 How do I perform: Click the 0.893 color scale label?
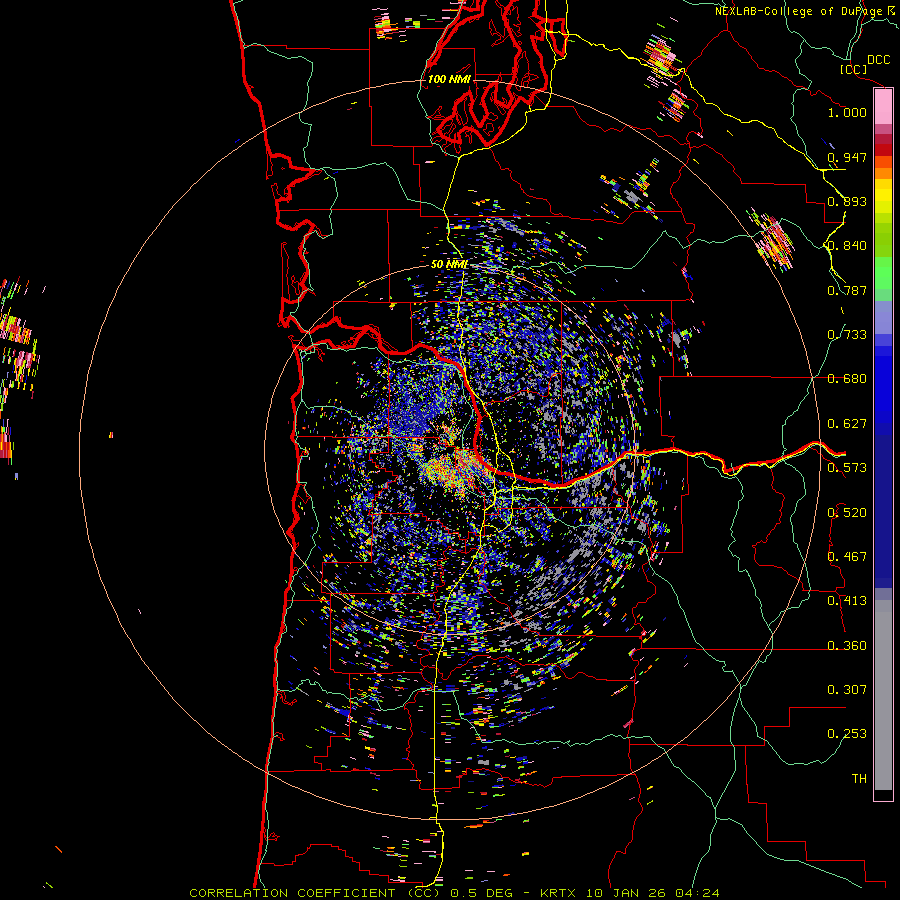coord(847,201)
